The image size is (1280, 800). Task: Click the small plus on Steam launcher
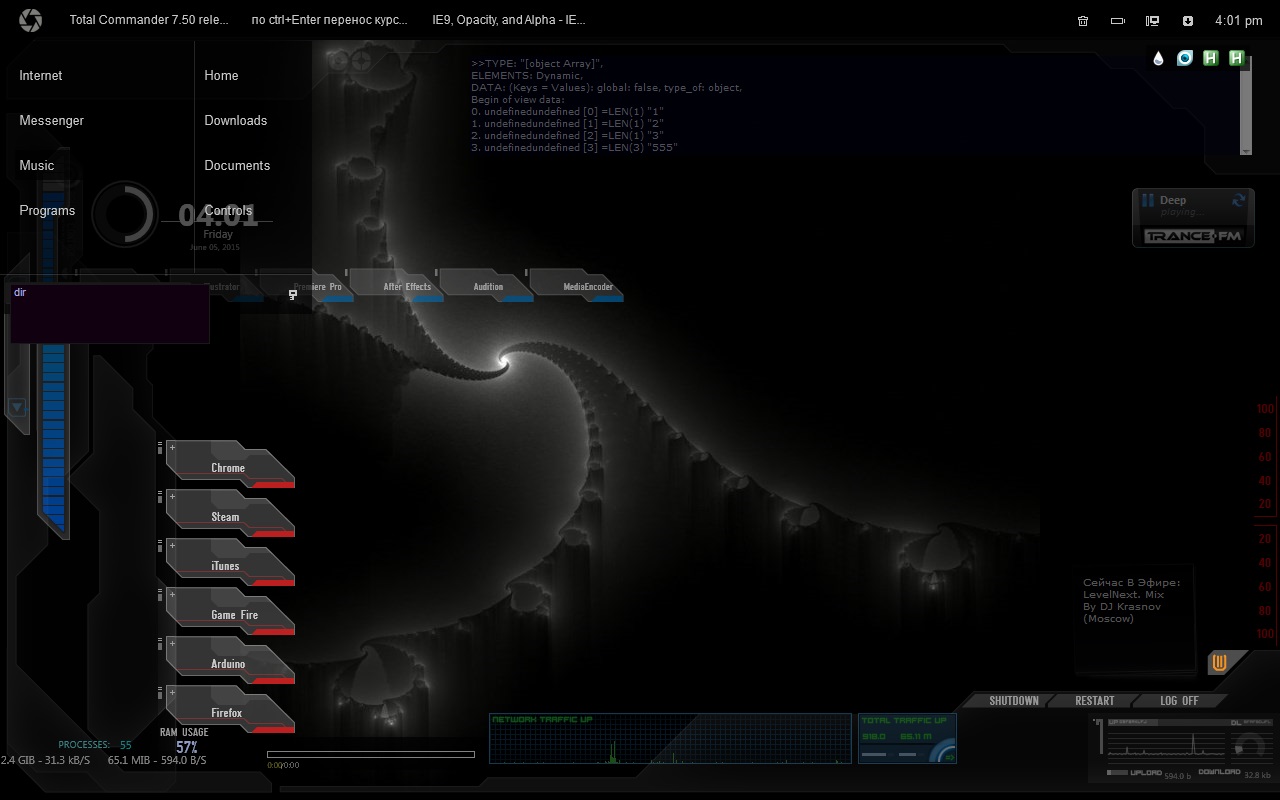[172, 496]
